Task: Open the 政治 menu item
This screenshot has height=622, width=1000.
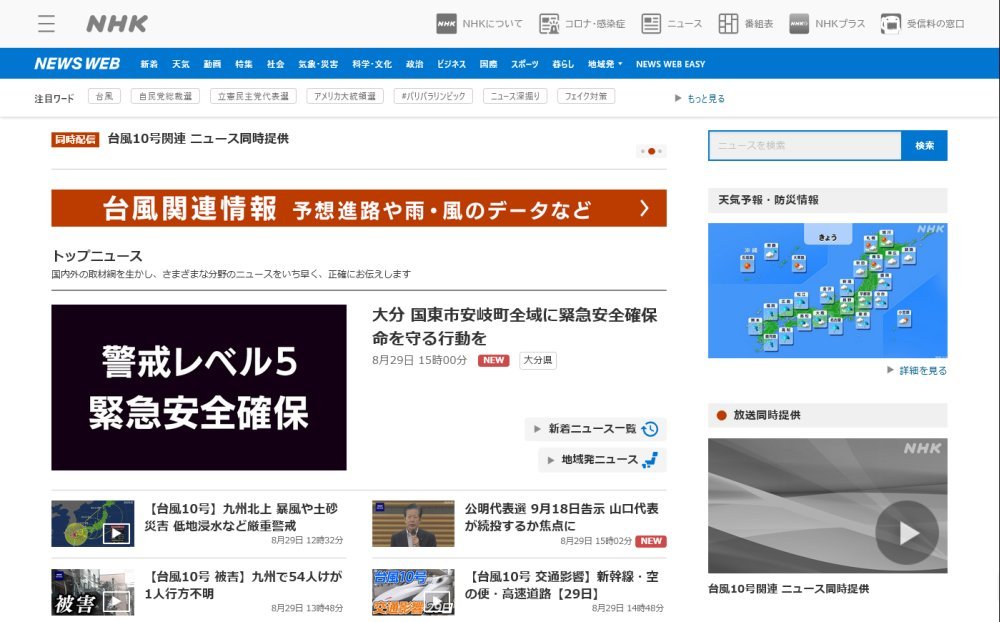Action: pyautogui.click(x=415, y=64)
